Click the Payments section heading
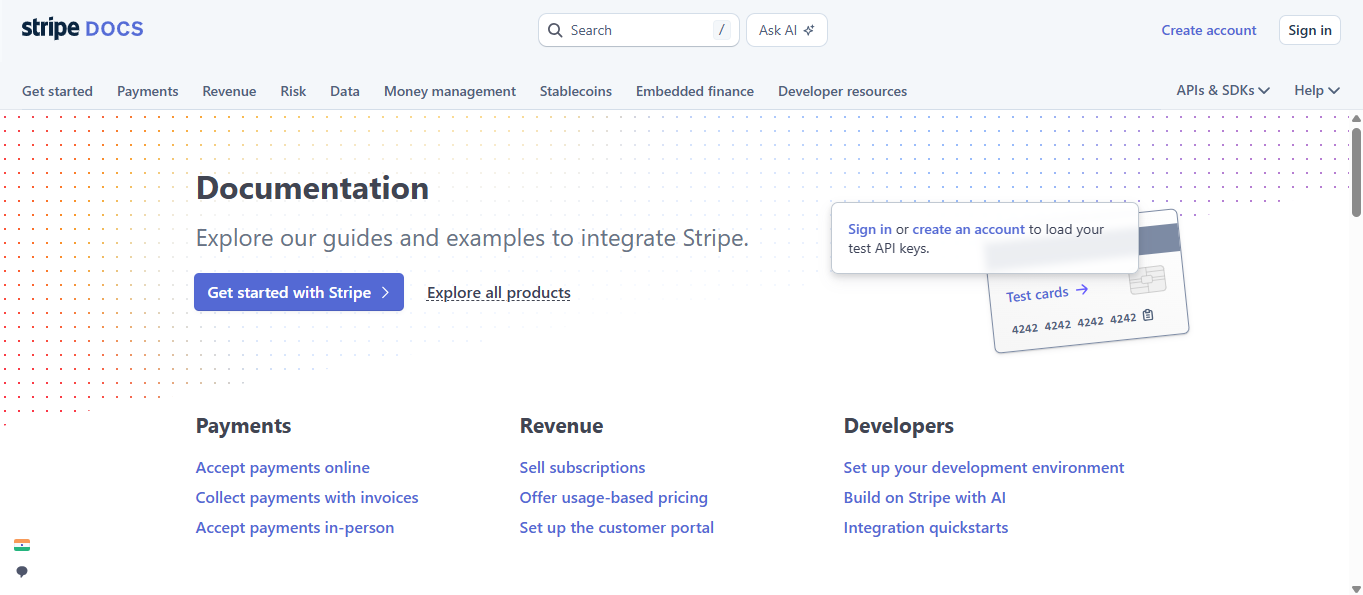Image resolution: width=1363 pixels, height=595 pixels. [244, 426]
